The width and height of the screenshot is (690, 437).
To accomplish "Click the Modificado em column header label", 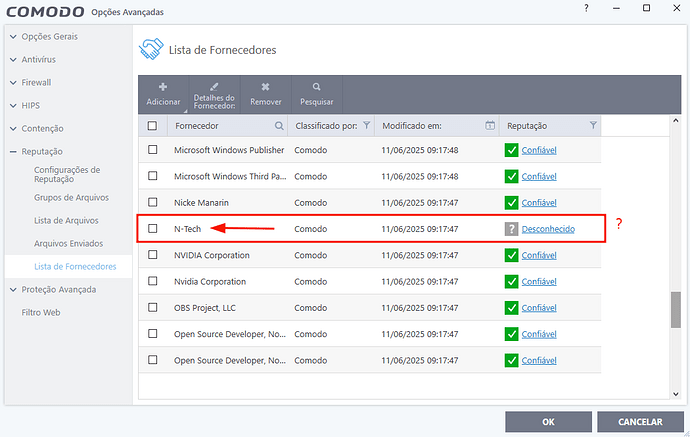I will pos(411,126).
